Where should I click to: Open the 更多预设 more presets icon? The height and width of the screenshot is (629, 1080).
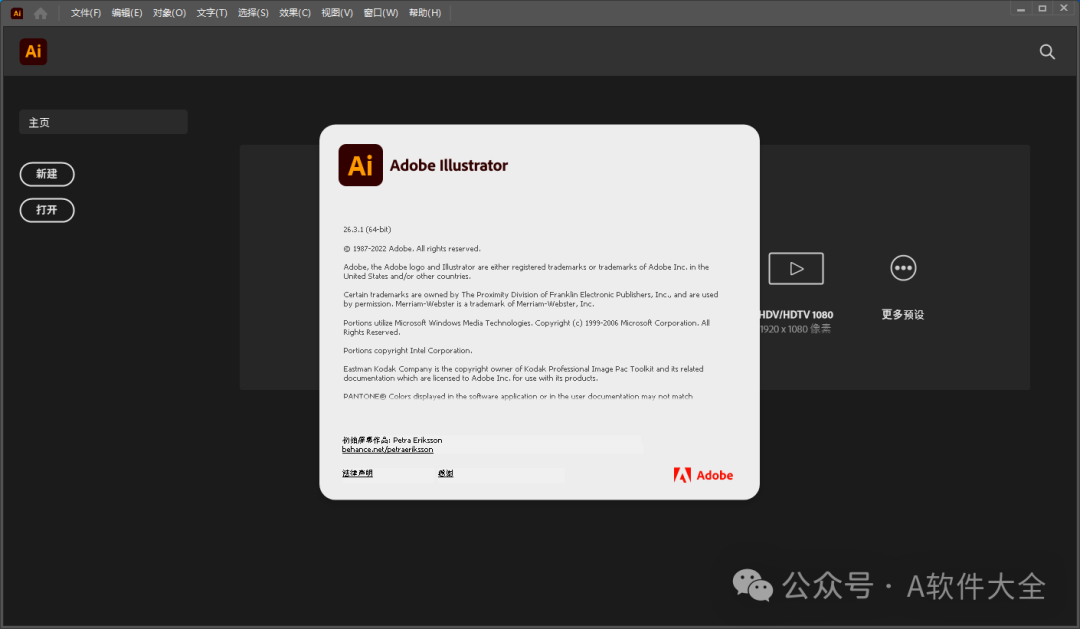[x=903, y=268]
